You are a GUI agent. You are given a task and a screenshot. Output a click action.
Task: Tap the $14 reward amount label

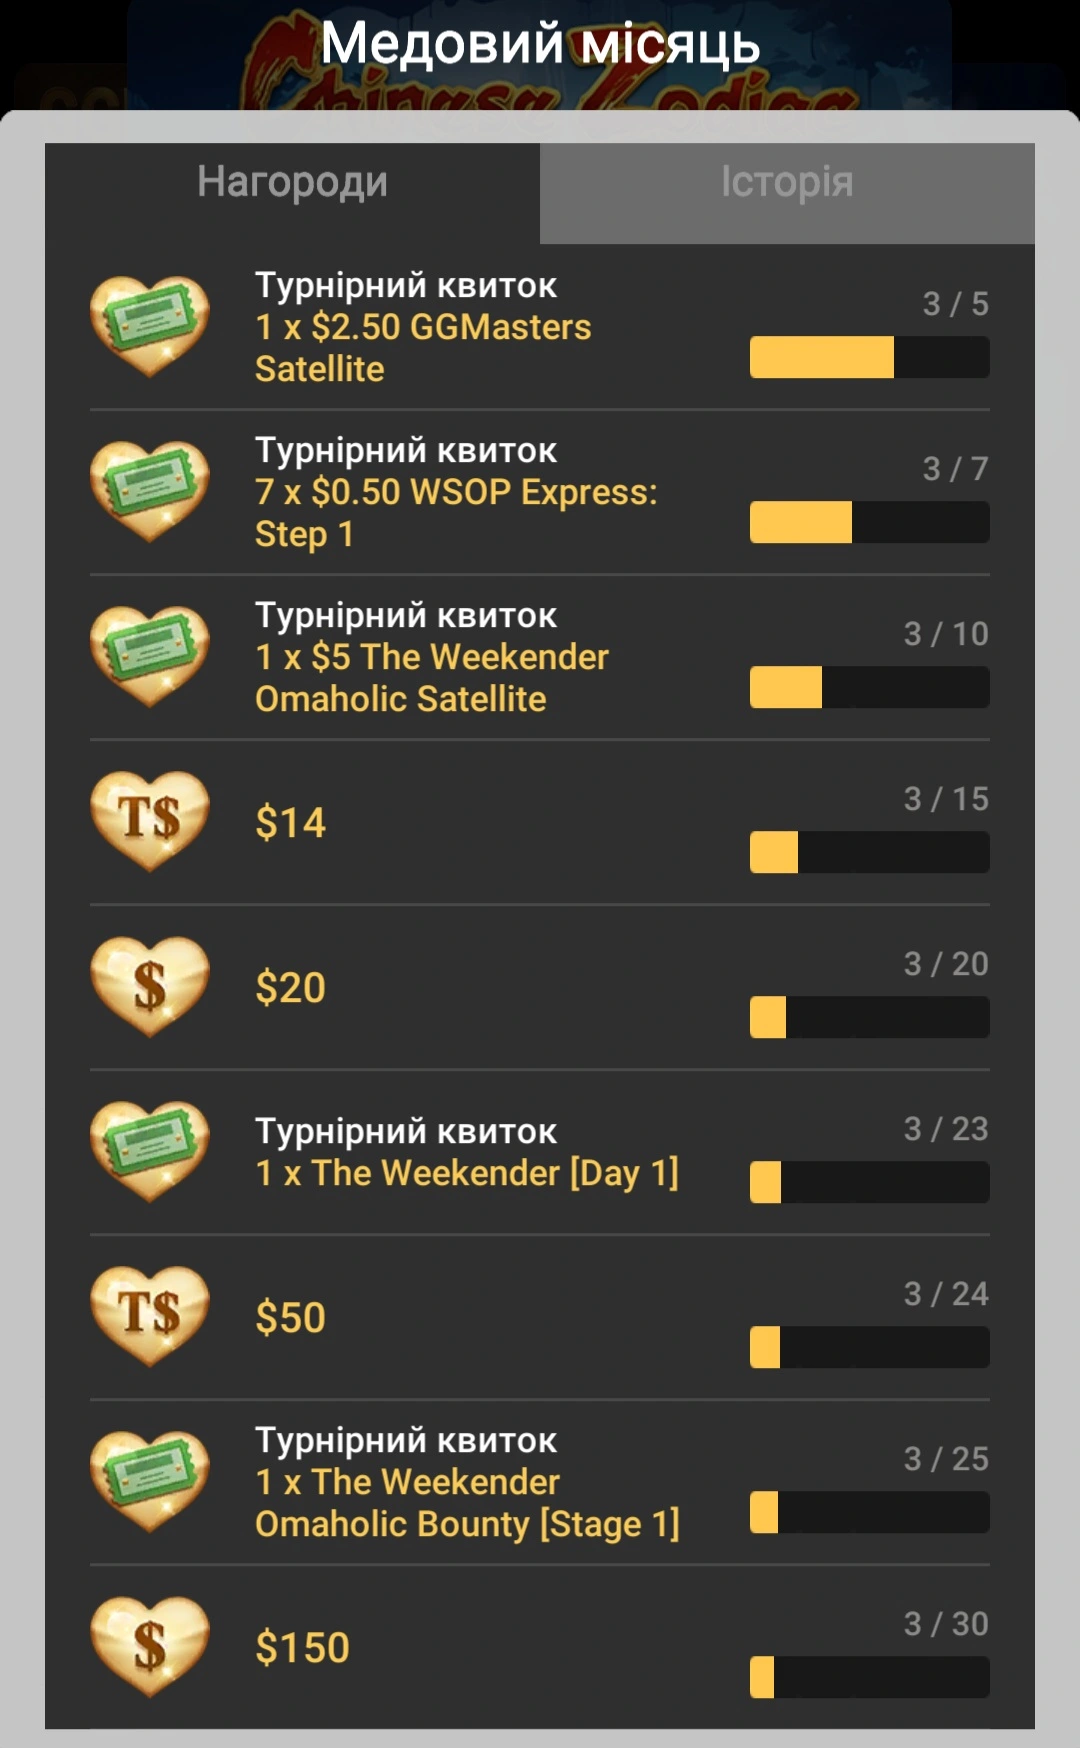coord(290,823)
